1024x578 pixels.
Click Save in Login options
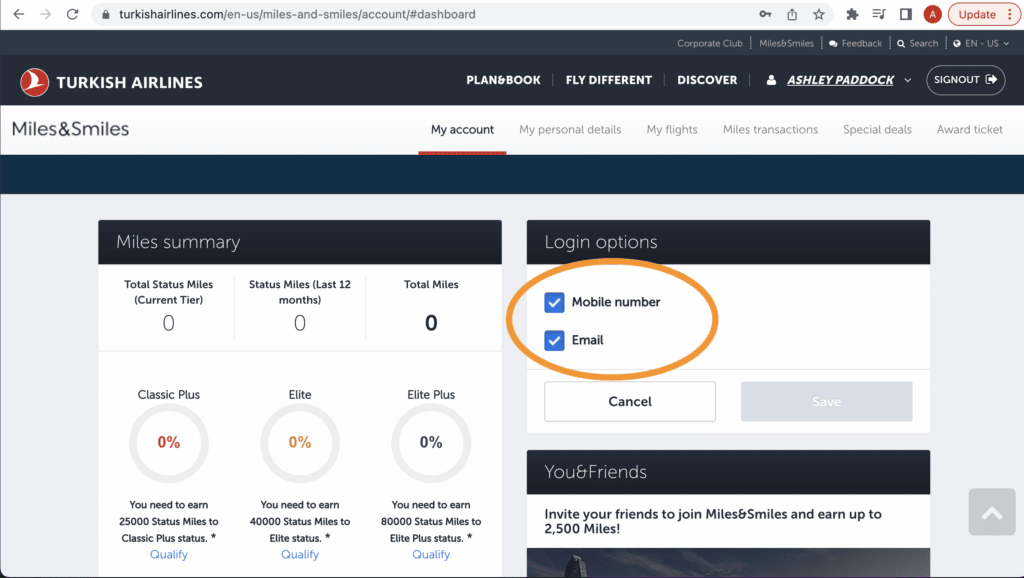[x=827, y=402]
